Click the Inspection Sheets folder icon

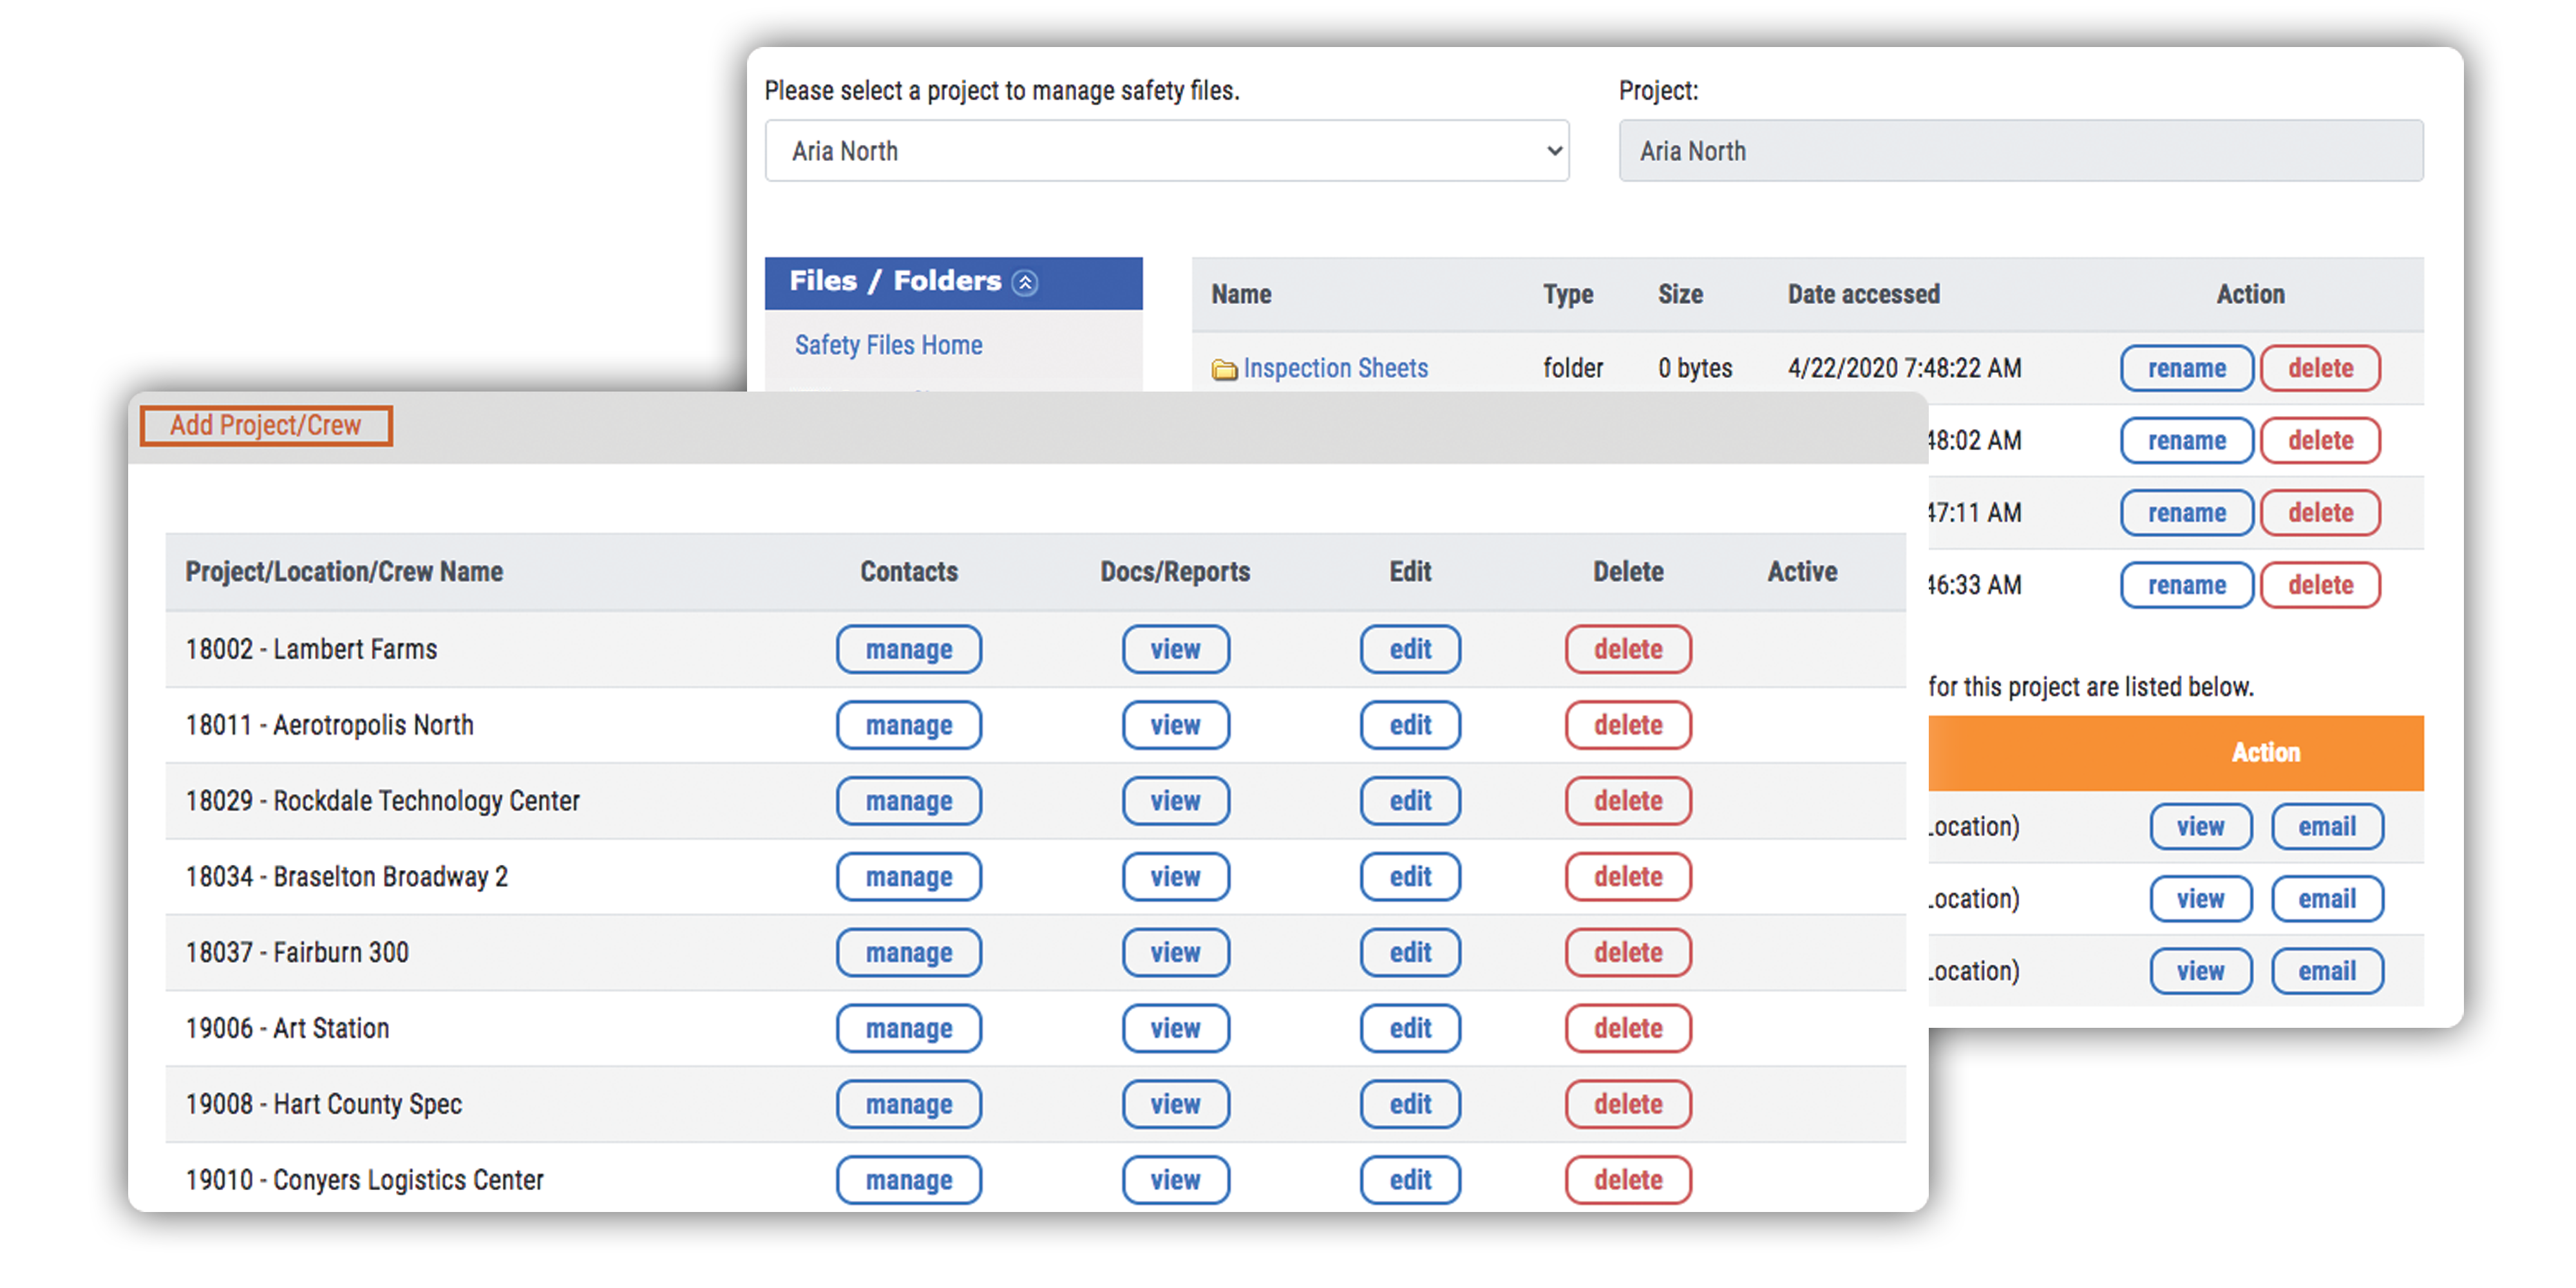pos(1224,370)
